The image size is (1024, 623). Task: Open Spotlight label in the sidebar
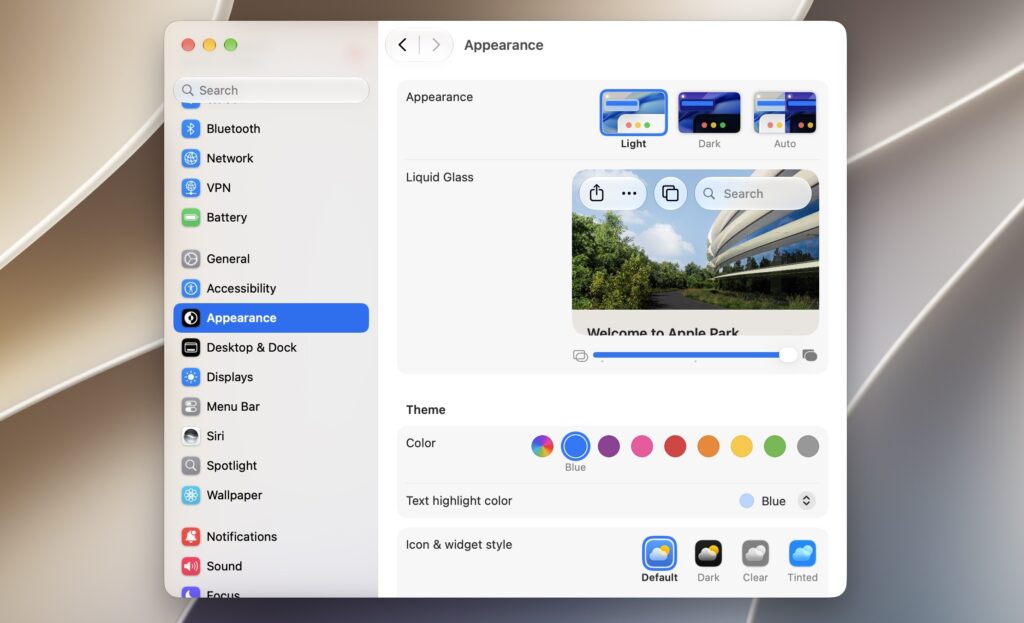coord(232,466)
